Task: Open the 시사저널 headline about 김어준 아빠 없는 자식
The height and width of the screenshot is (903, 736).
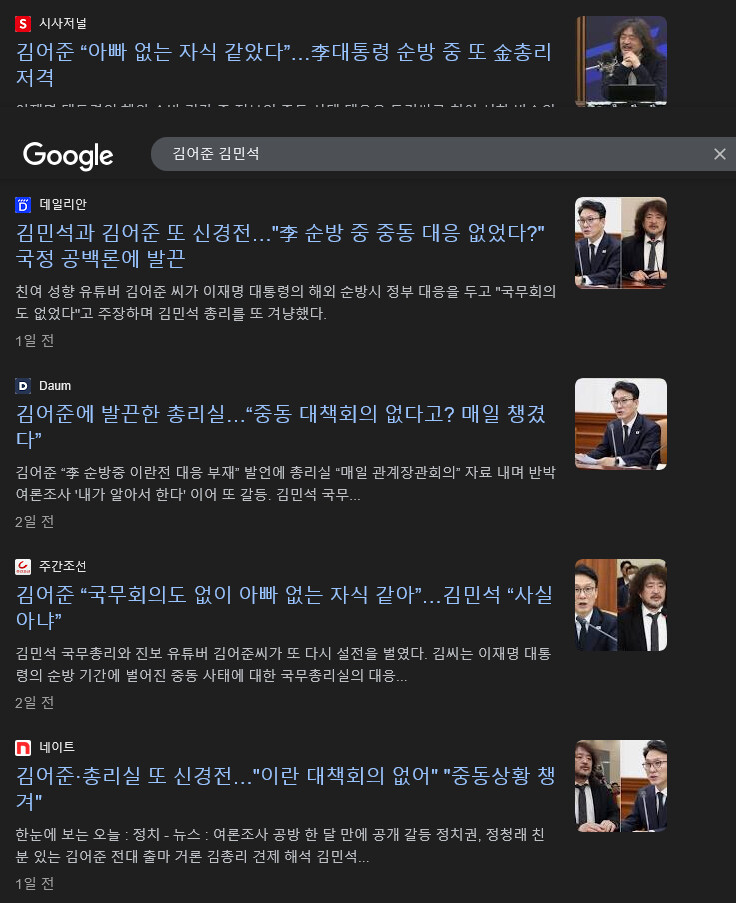Action: 283,64
